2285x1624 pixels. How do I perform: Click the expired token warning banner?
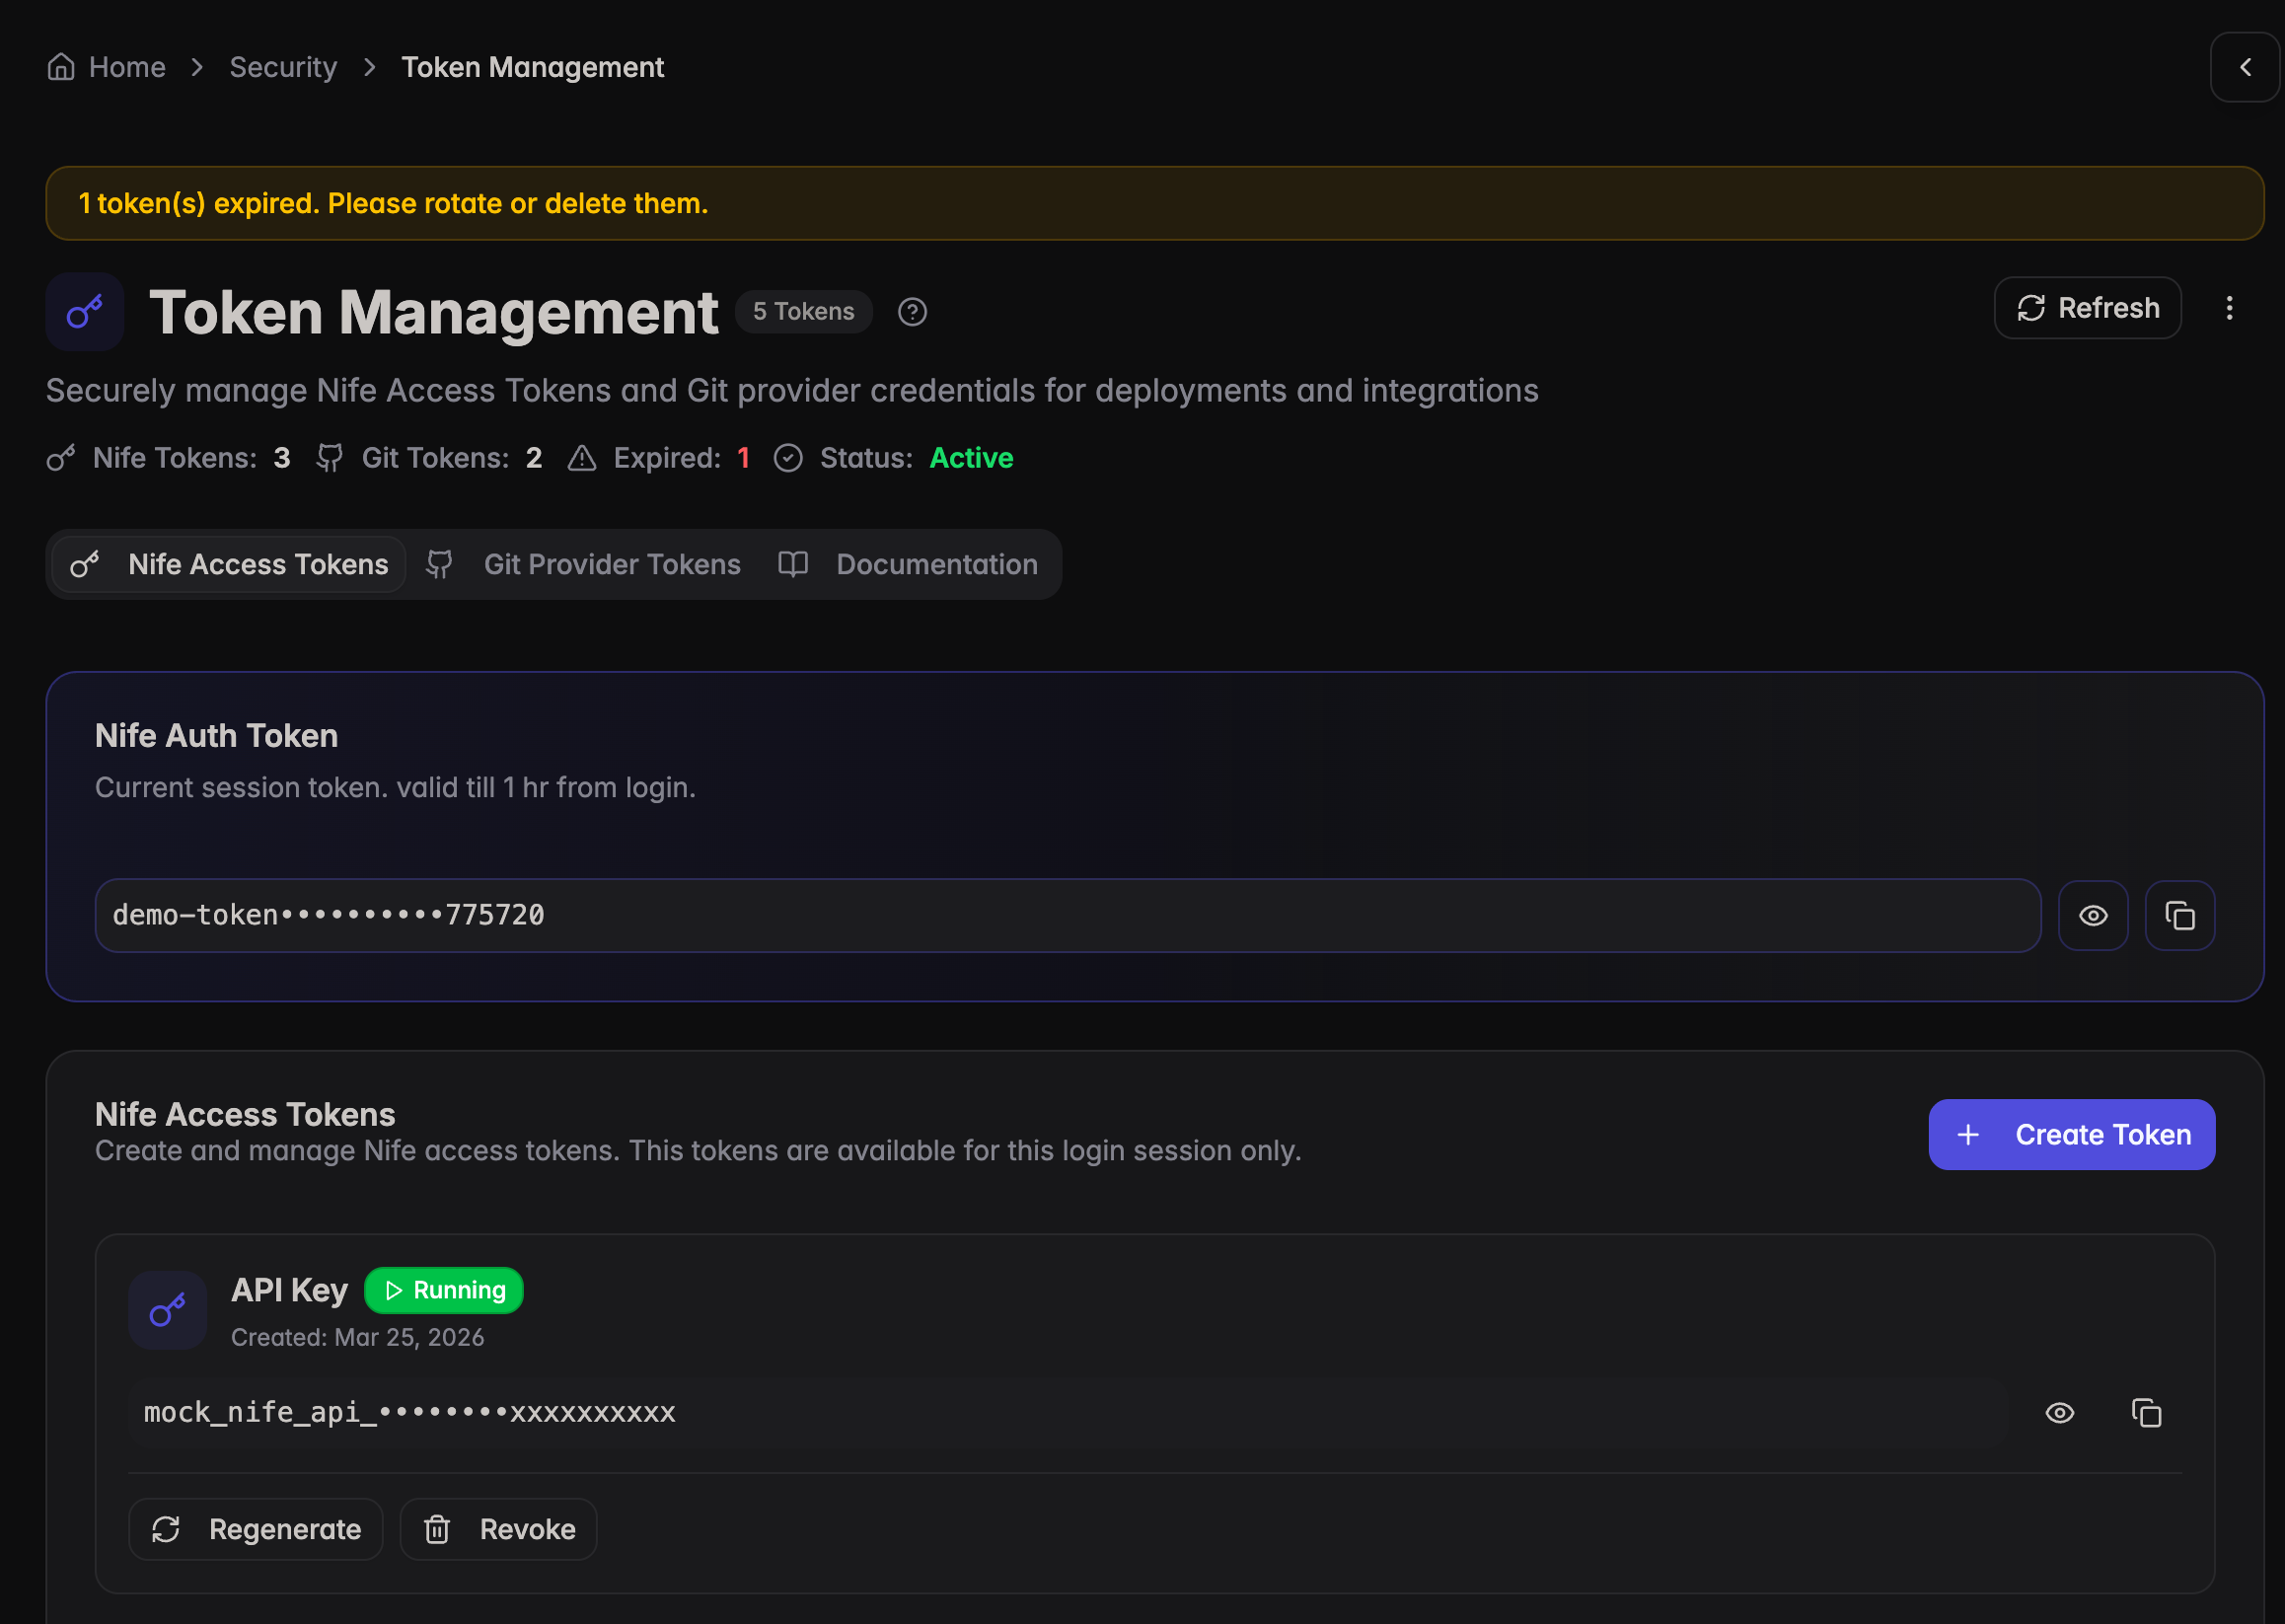pos(1154,203)
